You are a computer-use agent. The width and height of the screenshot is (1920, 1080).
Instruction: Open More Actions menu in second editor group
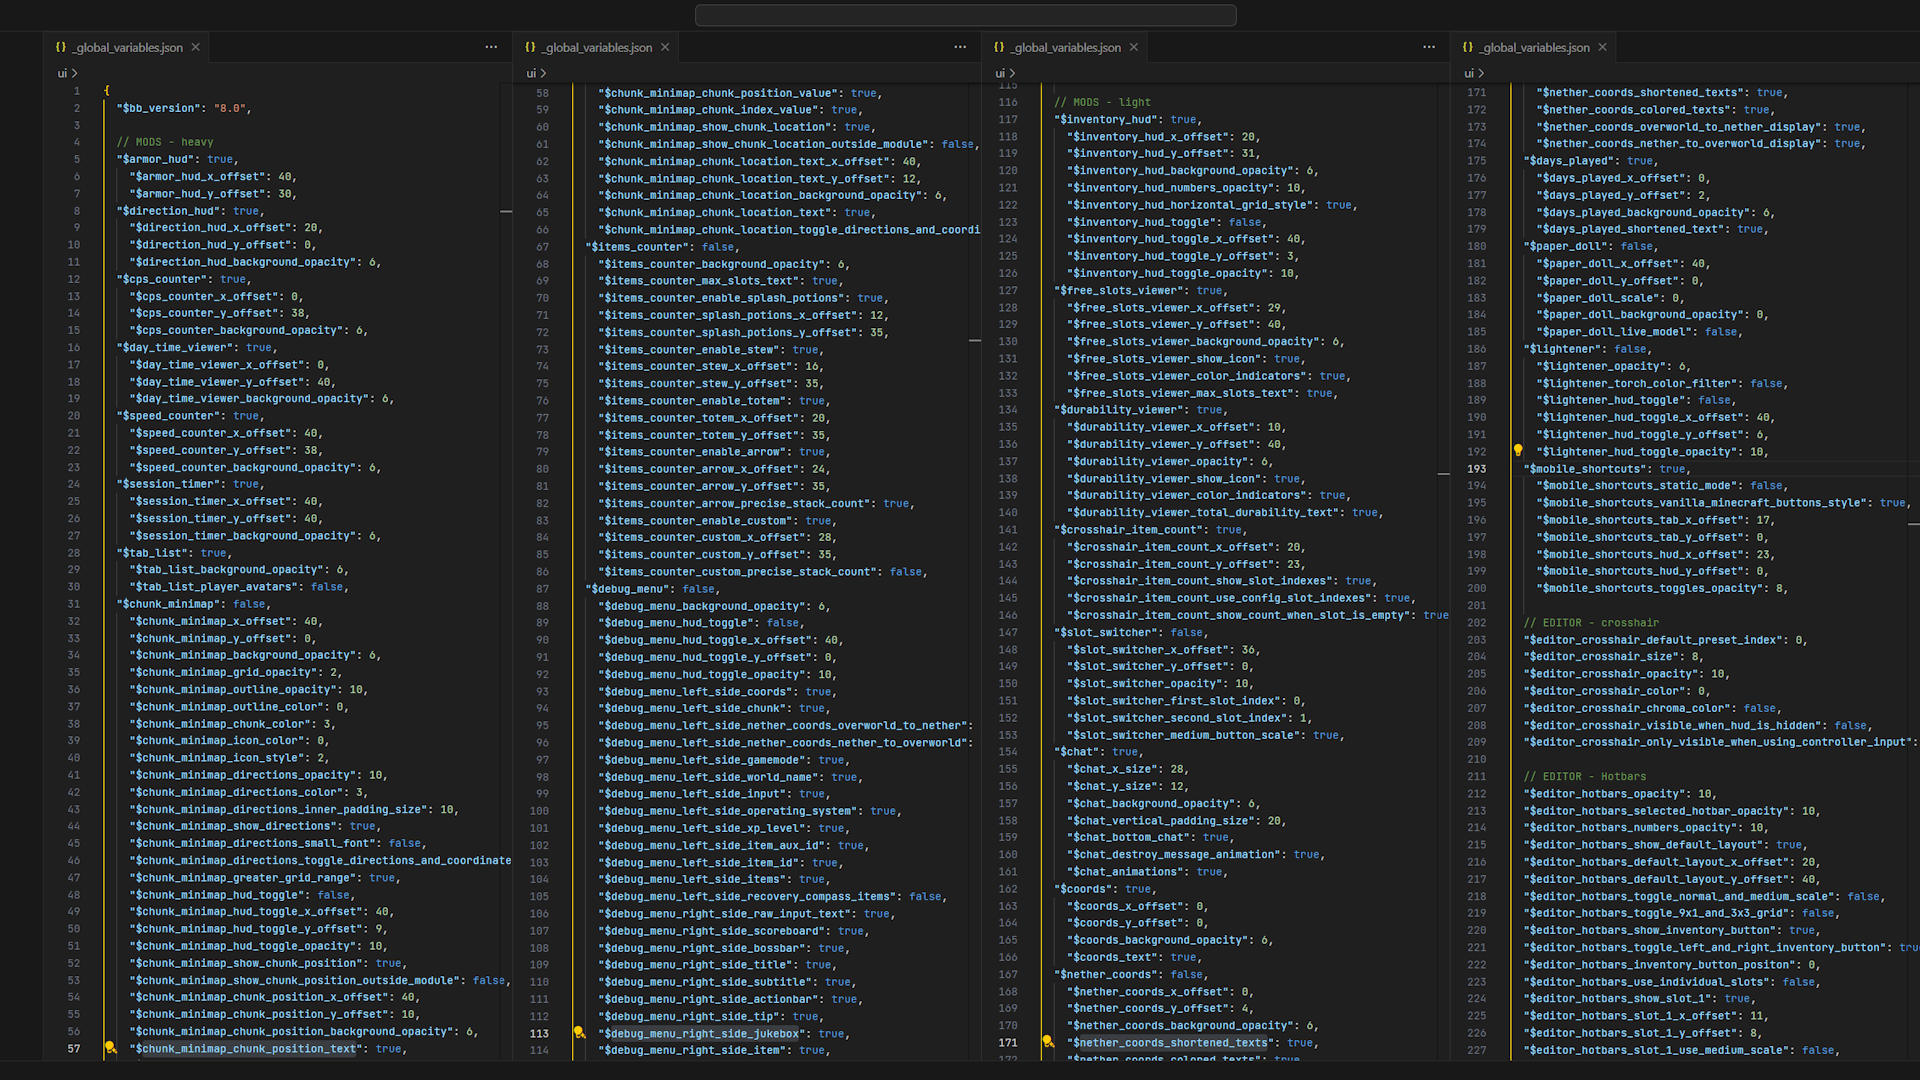pos(960,47)
